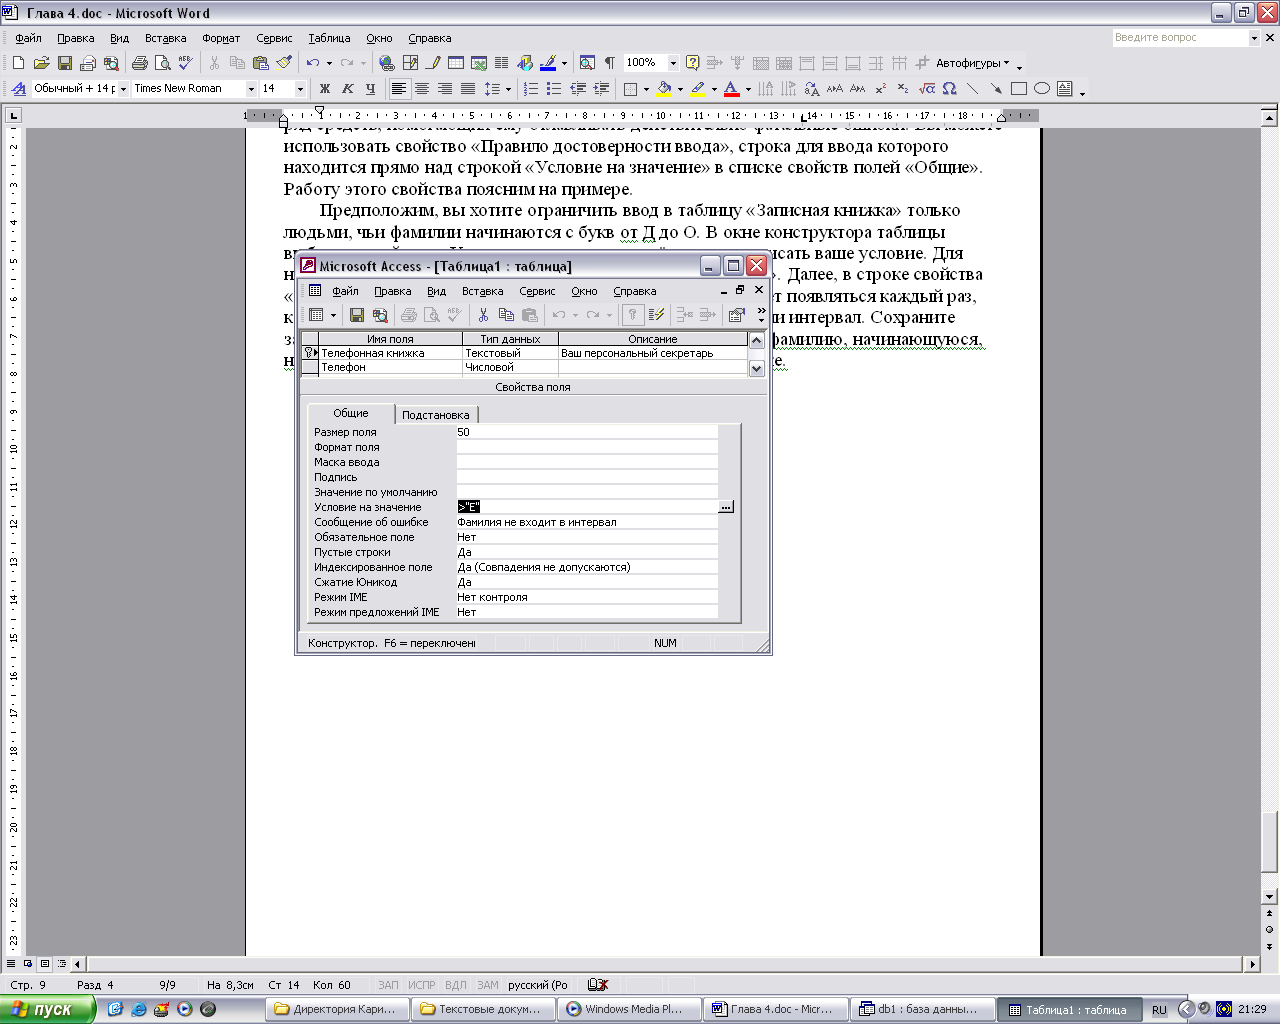Open the Таблица menu in Word

329,38
